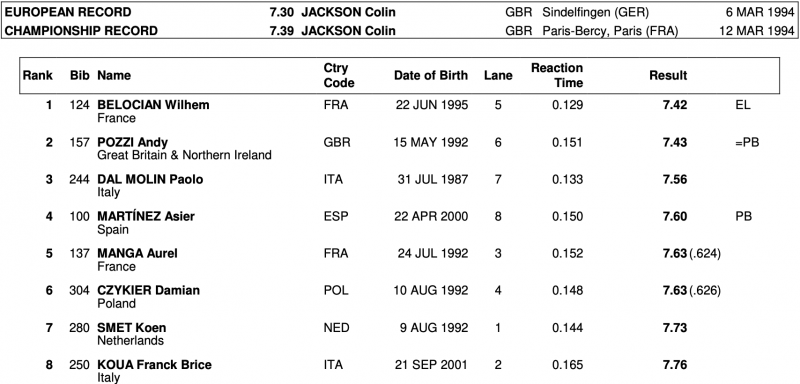The image size is (800, 384).
Task: Select the name POZZI Andy
Action: pos(133,142)
